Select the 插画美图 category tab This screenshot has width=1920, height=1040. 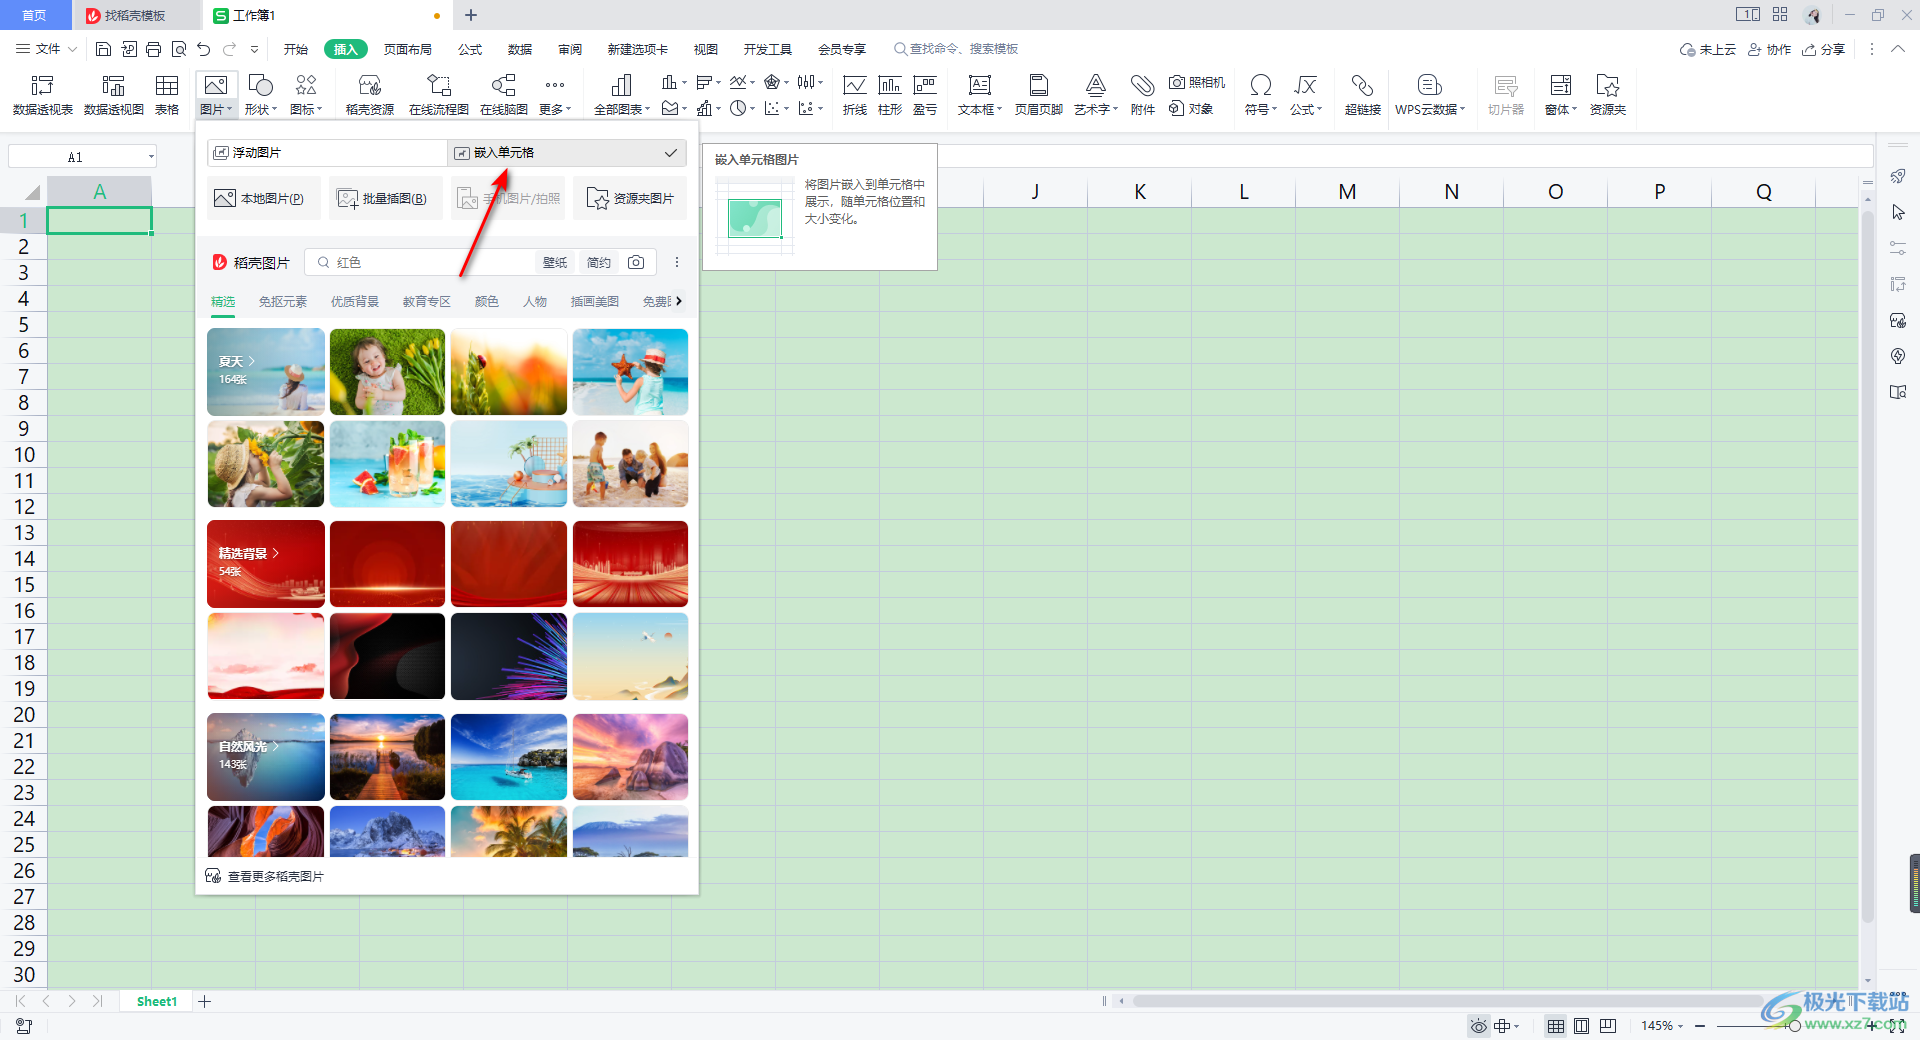click(x=595, y=301)
